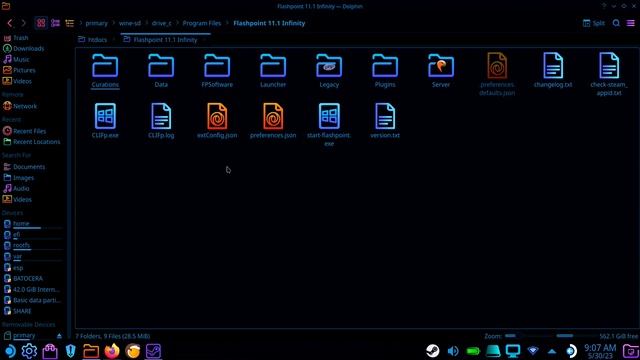Select the version.txt file
The width and height of the screenshot is (640, 360).
pyautogui.click(x=385, y=121)
